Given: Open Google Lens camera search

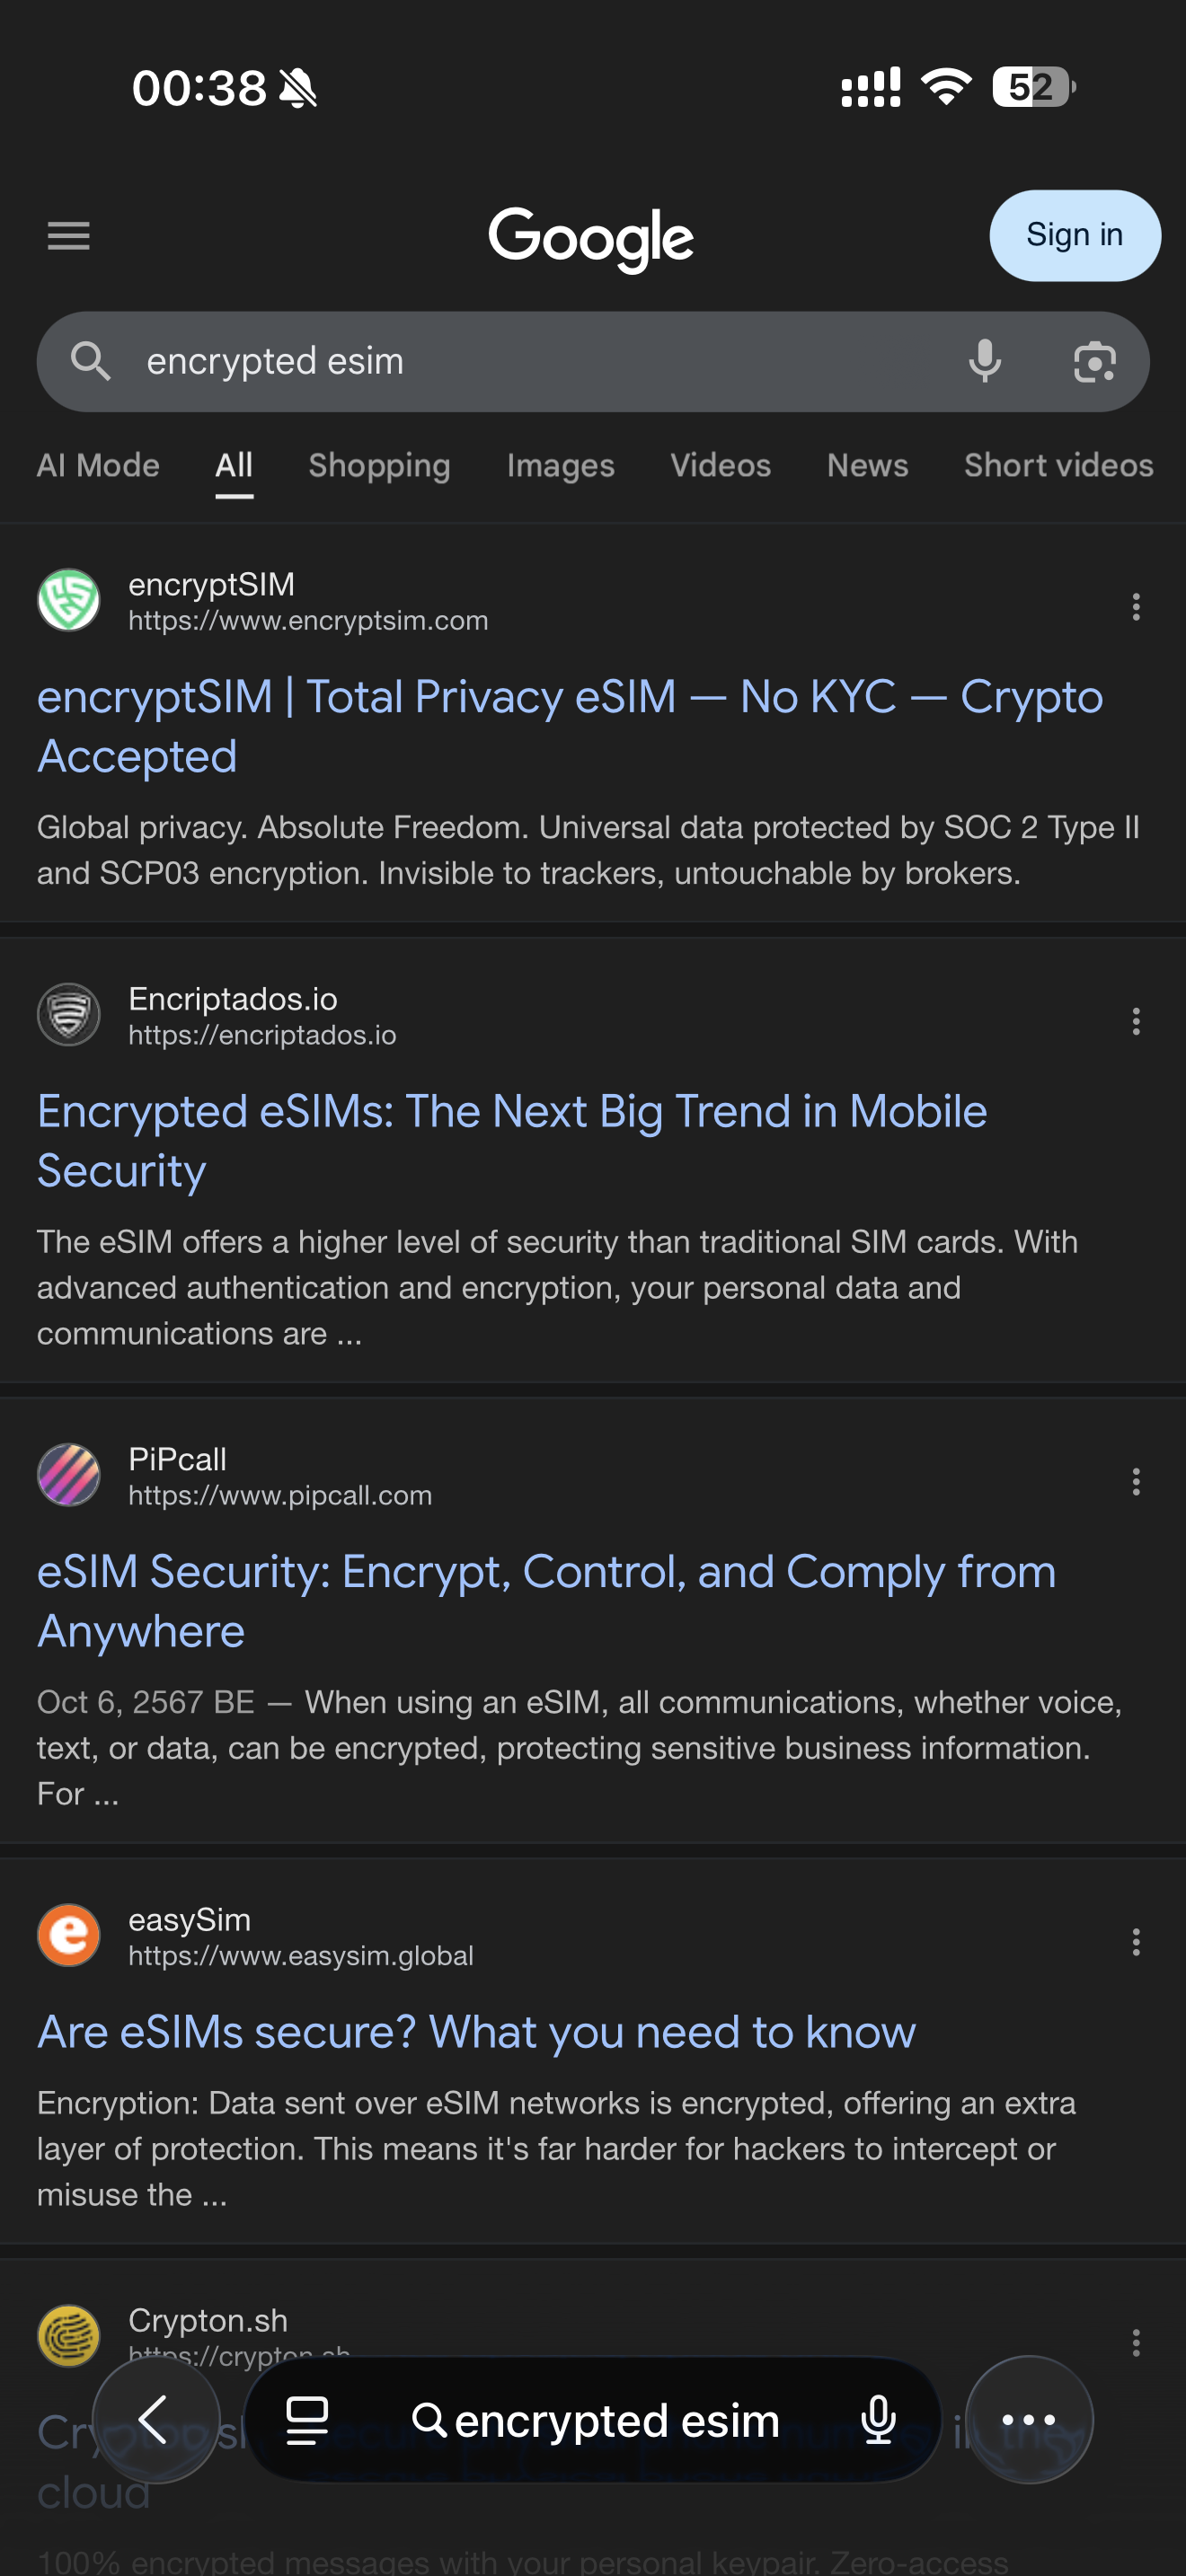Looking at the screenshot, I should [1094, 361].
